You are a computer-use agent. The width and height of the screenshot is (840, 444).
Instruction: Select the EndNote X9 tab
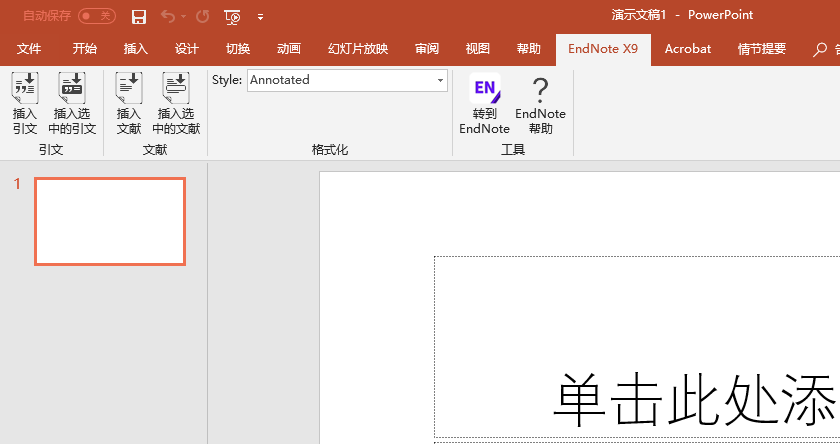[603, 49]
